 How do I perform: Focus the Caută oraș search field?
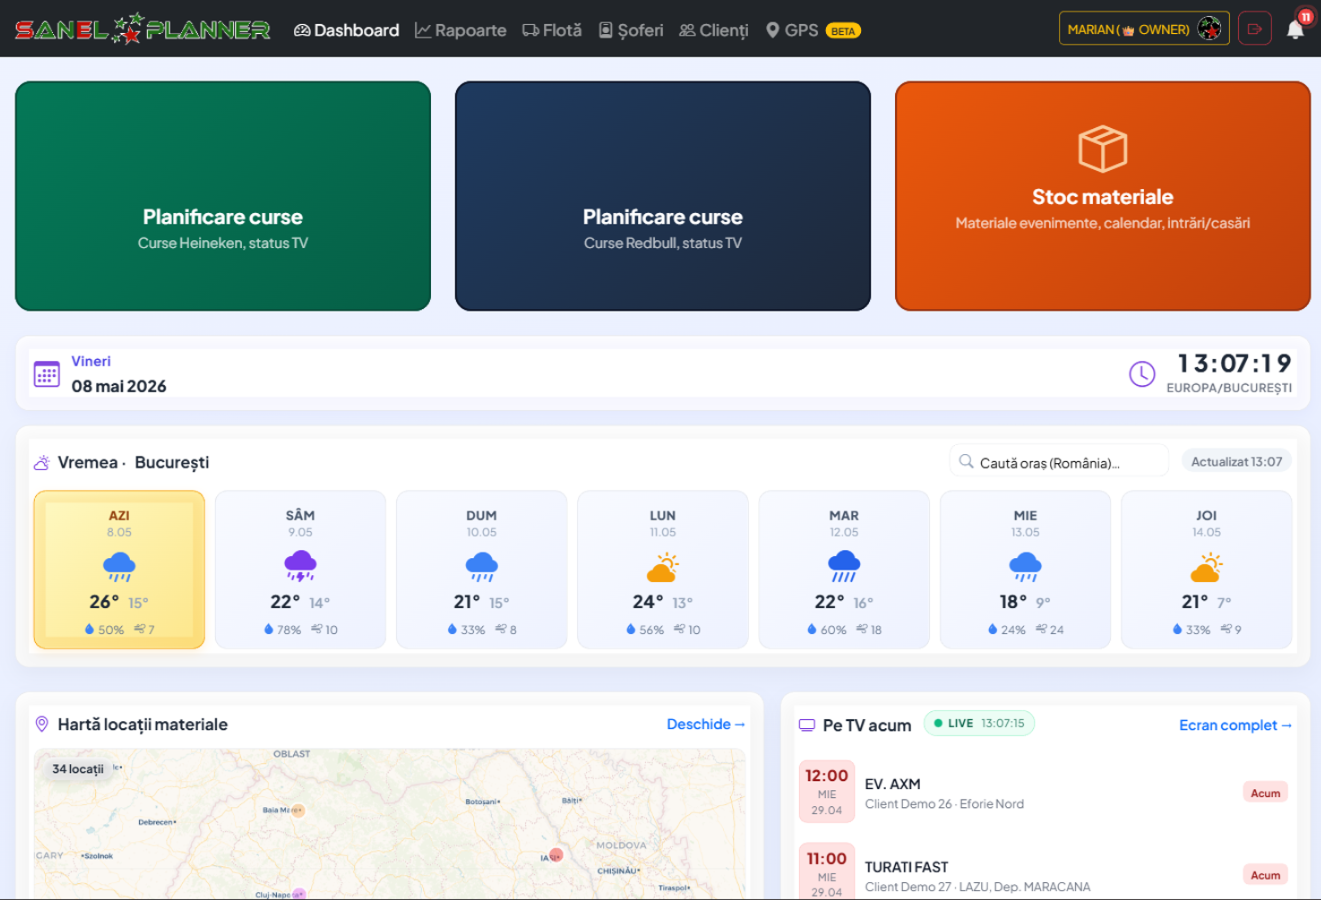(x=1059, y=462)
